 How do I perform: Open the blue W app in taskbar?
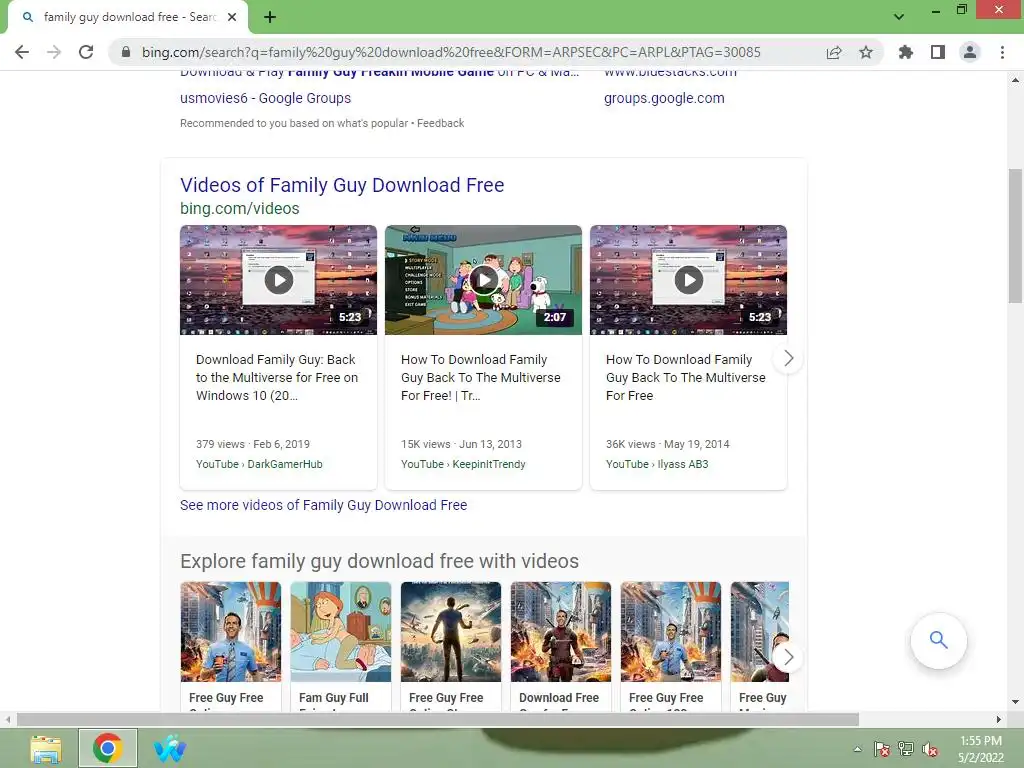point(170,748)
